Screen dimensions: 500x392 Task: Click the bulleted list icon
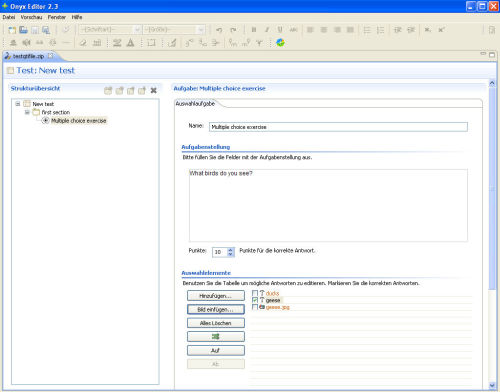pyautogui.click(x=367, y=30)
